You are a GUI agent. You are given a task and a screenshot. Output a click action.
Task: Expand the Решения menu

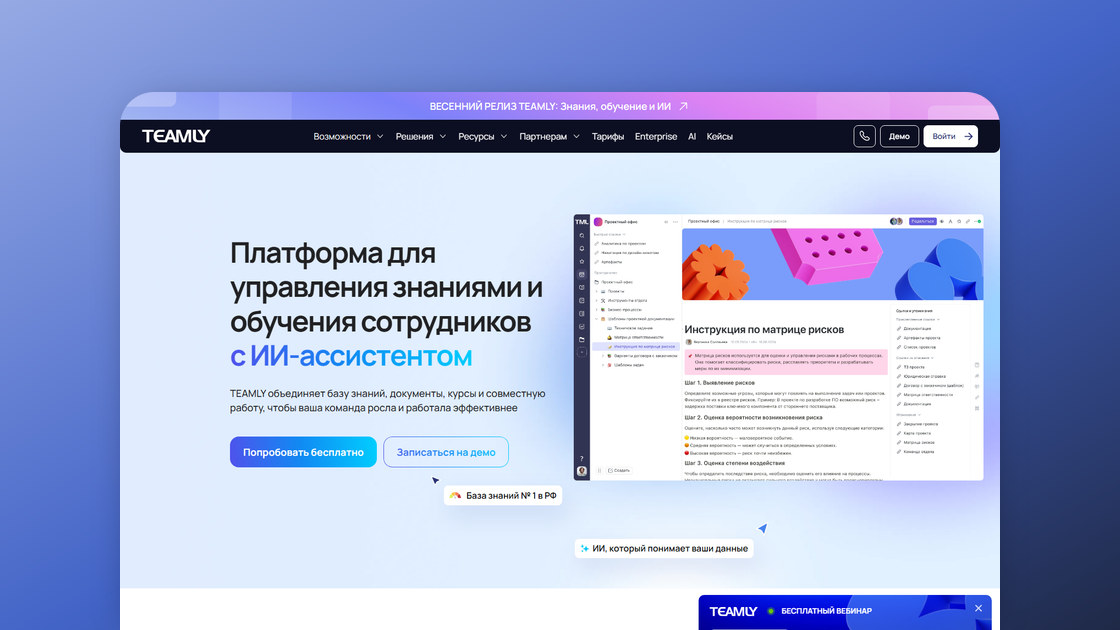[421, 136]
